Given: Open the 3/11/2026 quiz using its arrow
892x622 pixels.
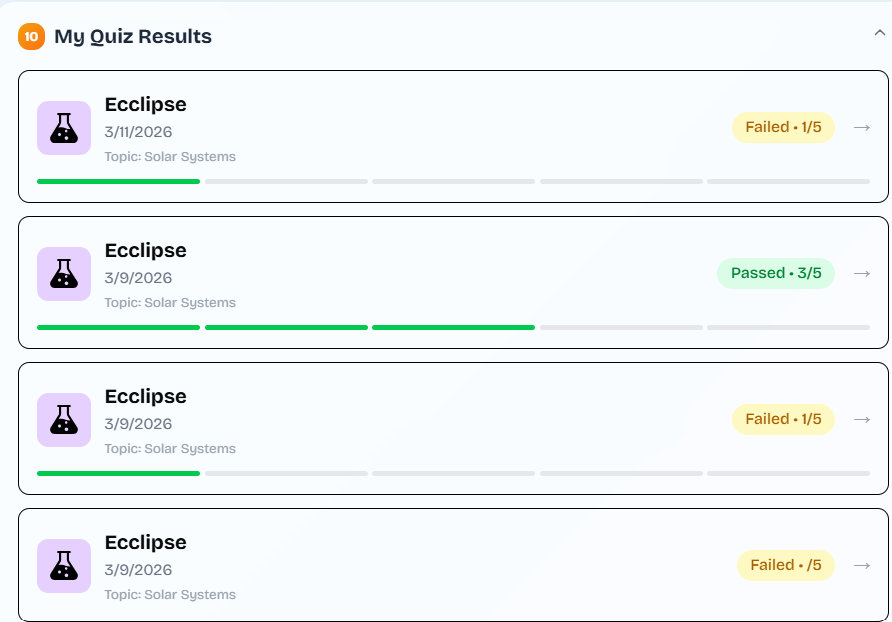Looking at the screenshot, I should [x=862, y=127].
